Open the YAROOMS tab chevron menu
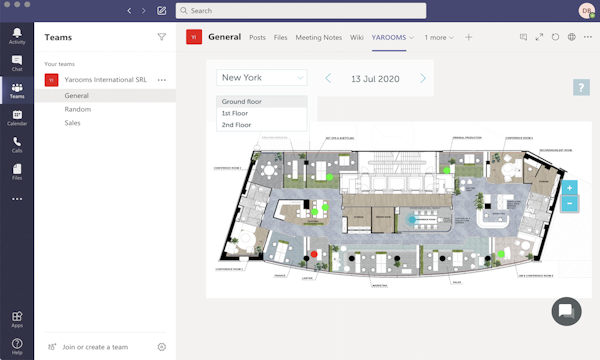600x360 pixels. (x=412, y=37)
